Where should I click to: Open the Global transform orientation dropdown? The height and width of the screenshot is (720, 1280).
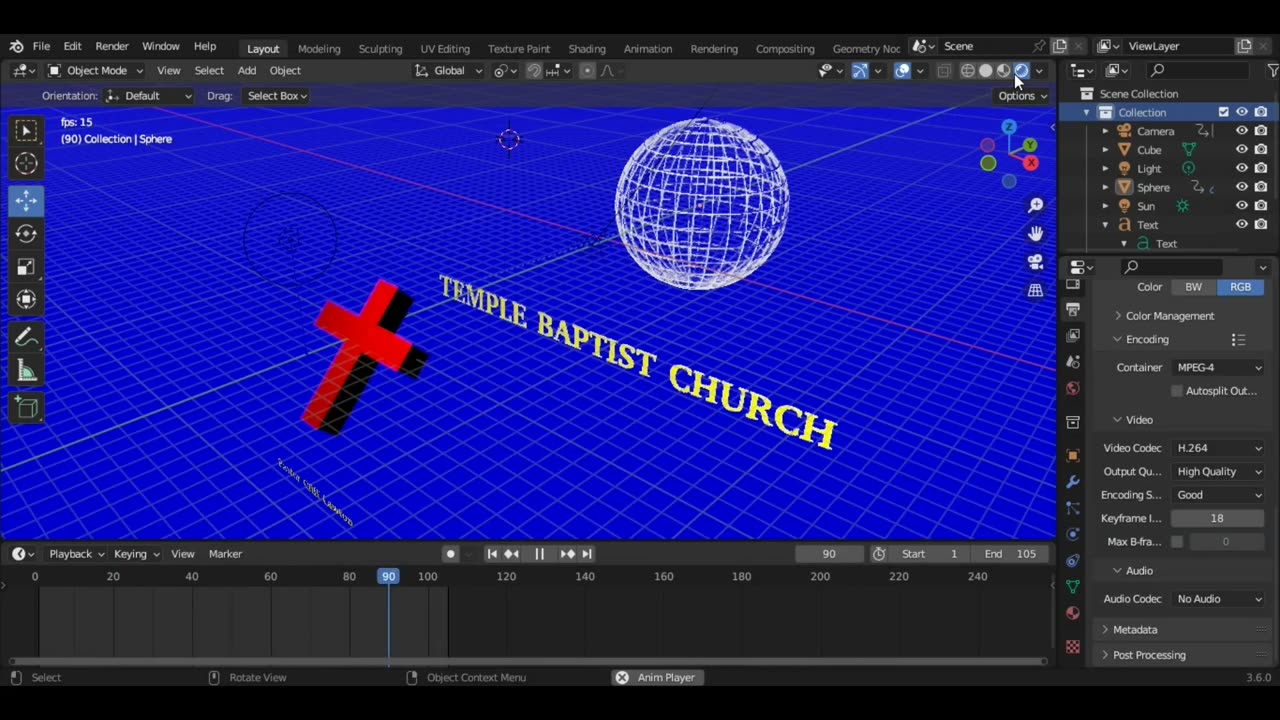(x=449, y=71)
